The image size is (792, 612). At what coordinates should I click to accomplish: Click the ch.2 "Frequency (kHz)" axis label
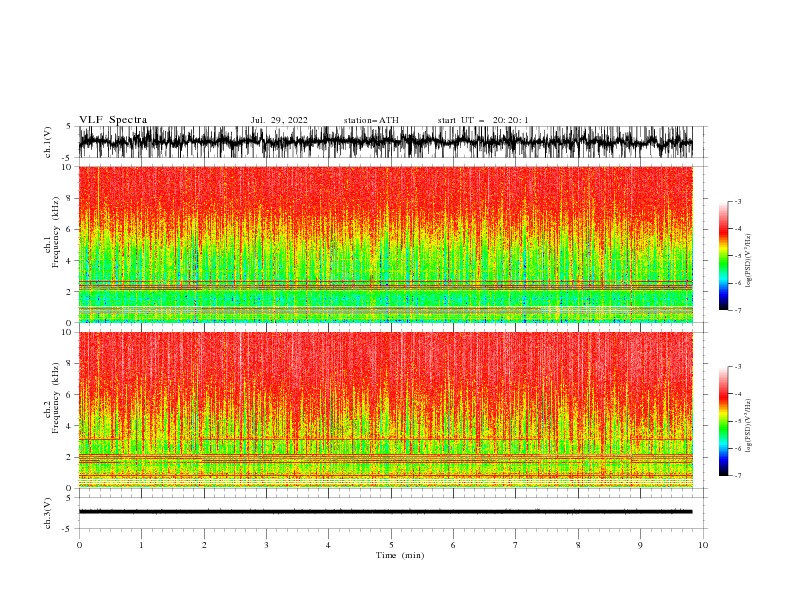pos(56,398)
